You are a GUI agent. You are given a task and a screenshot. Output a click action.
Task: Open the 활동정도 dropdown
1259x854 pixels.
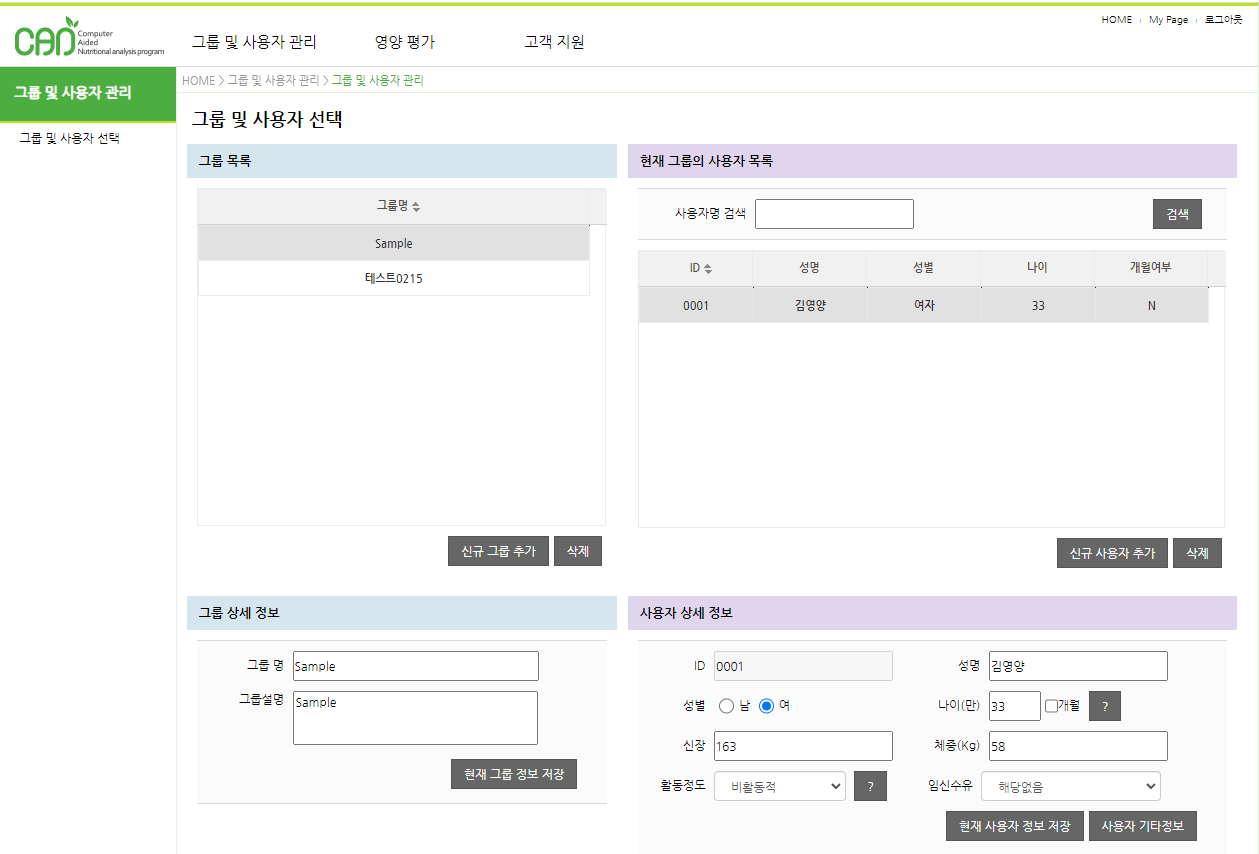pos(779,787)
